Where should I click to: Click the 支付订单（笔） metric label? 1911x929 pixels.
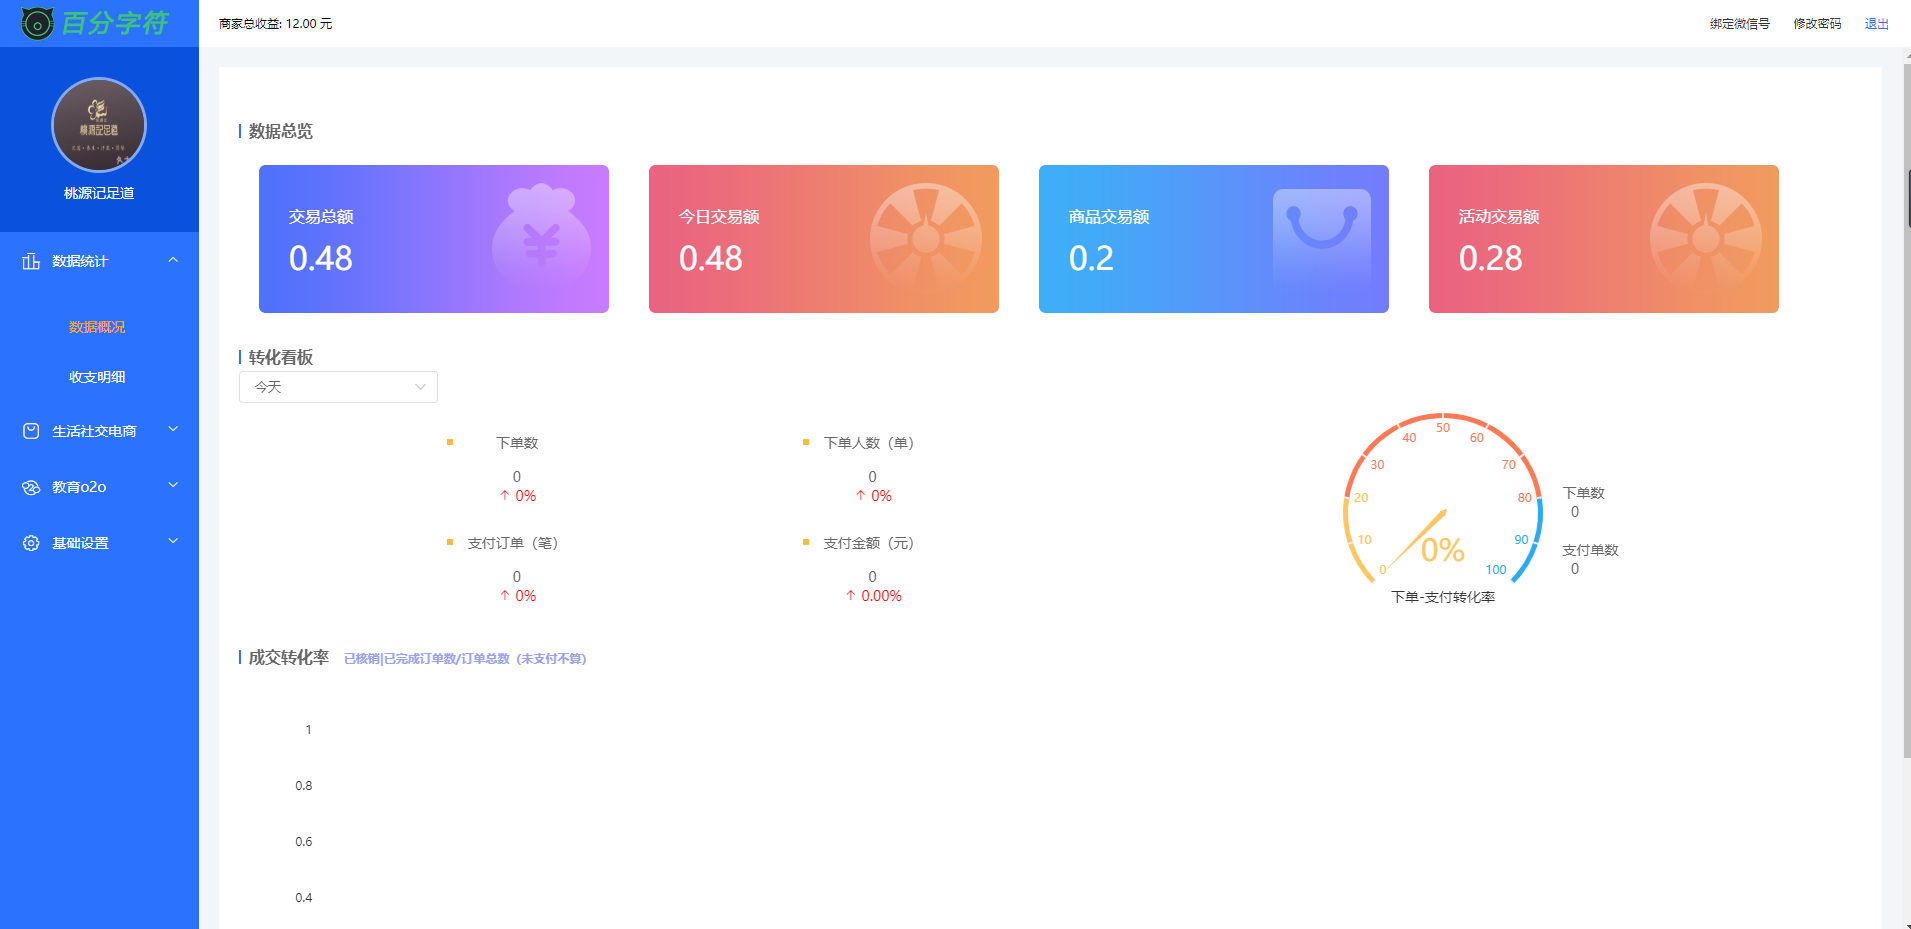point(513,543)
